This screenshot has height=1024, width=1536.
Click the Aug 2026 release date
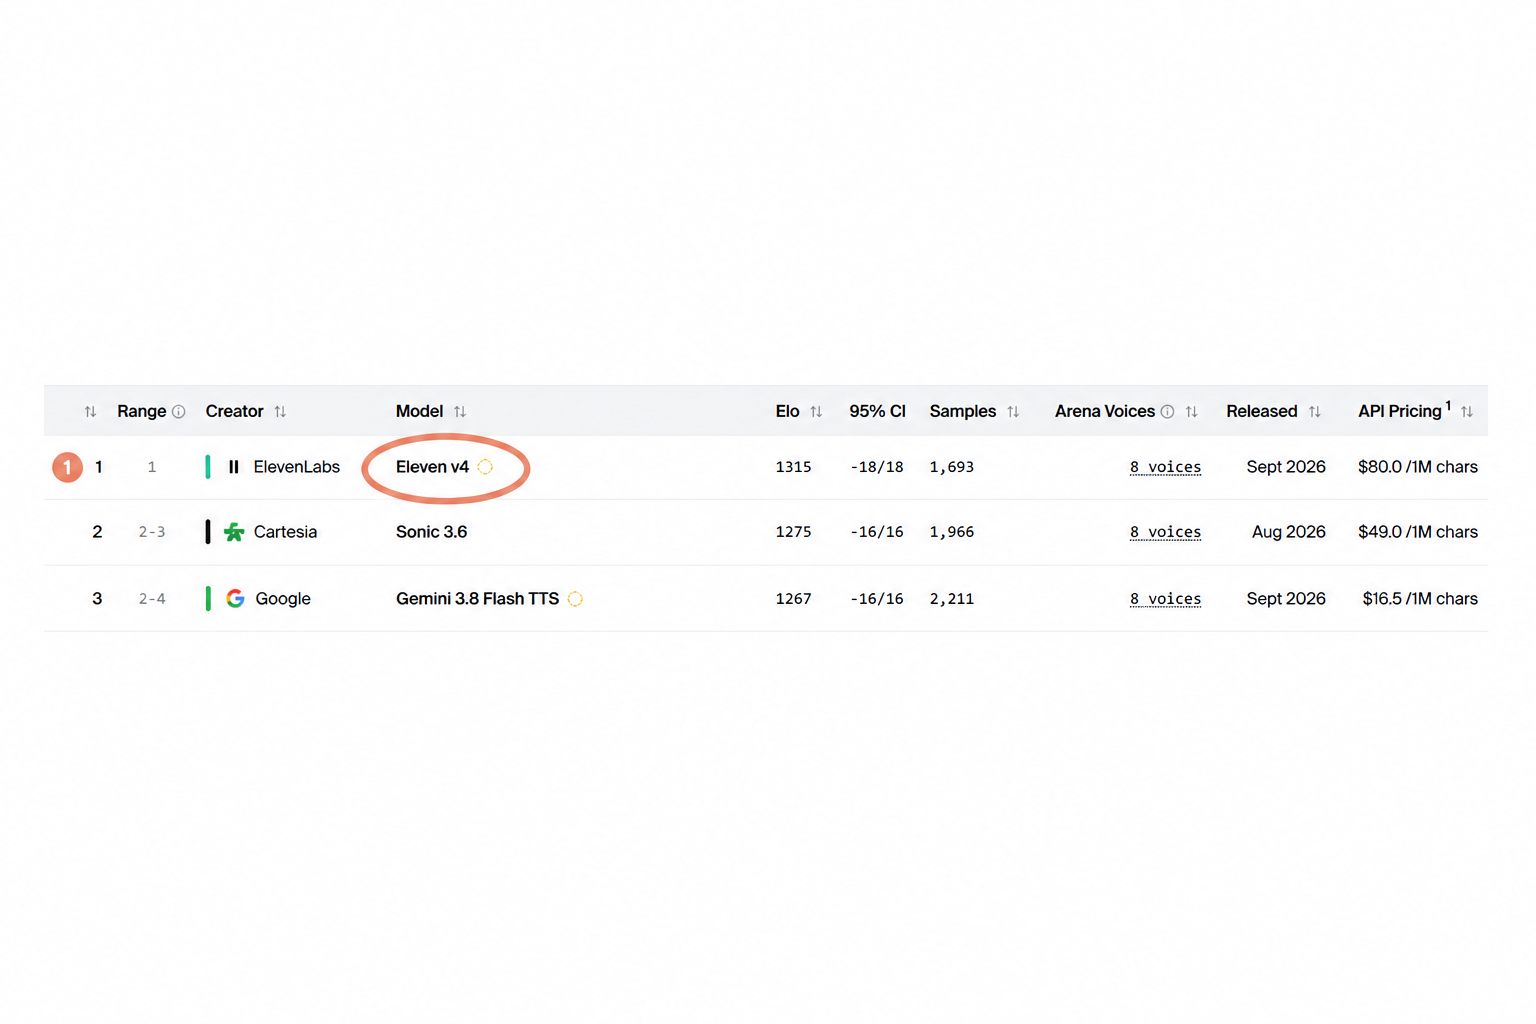(1288, 532)
